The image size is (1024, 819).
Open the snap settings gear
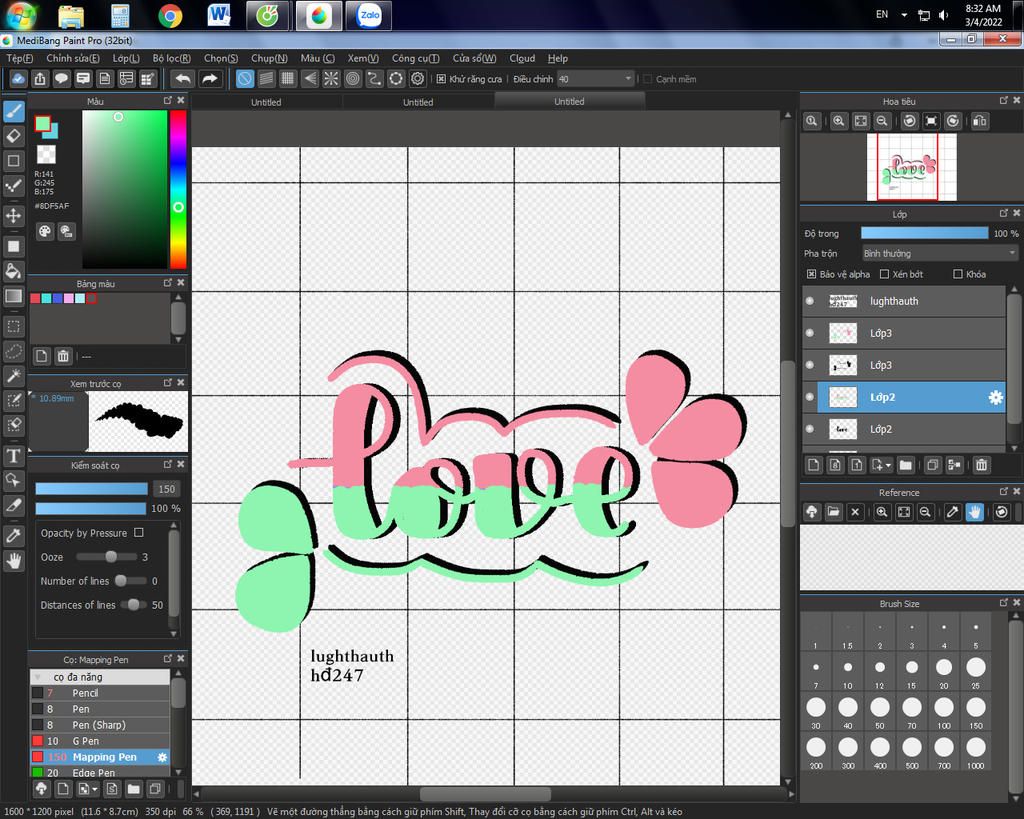(417, 79)
